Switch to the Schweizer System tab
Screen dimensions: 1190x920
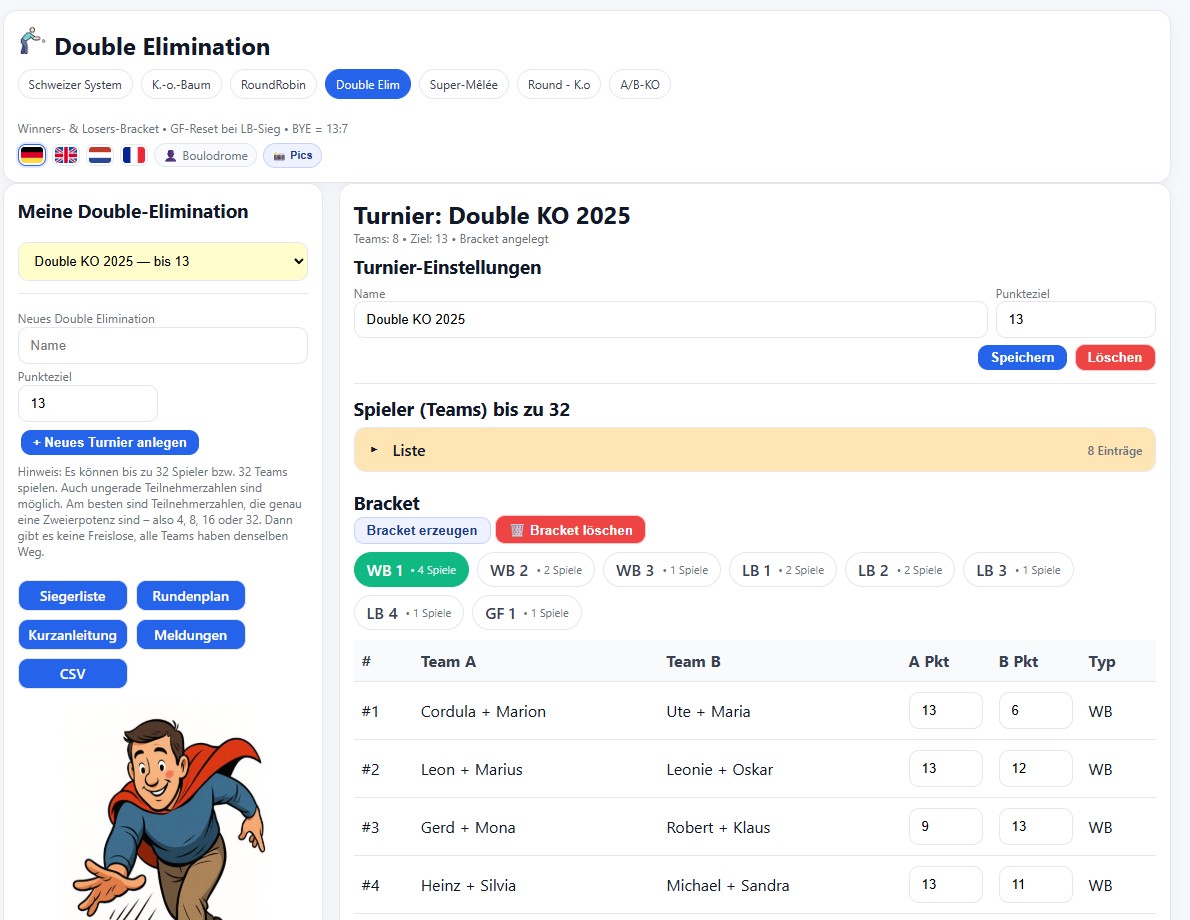(x=75, y=85)
